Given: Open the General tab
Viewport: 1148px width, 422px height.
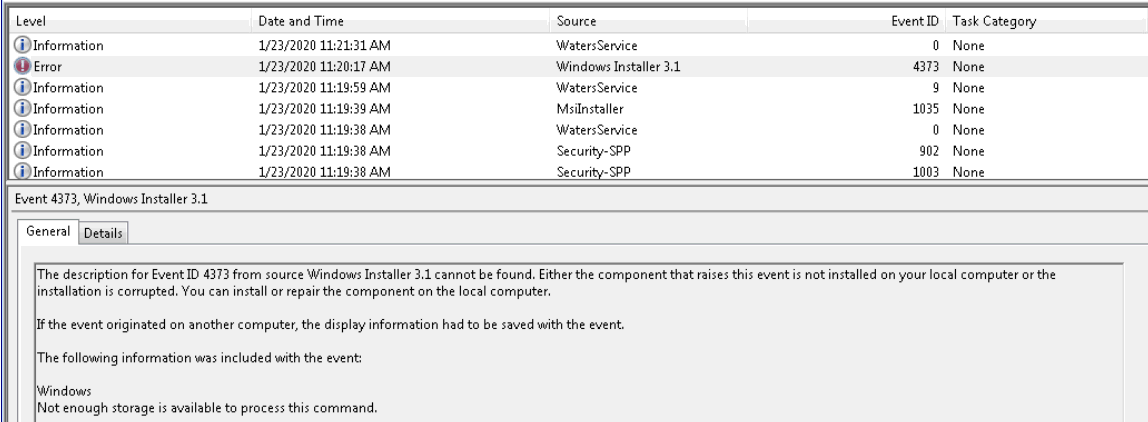Looking at the screenshot, I should (x=48, y=232).
